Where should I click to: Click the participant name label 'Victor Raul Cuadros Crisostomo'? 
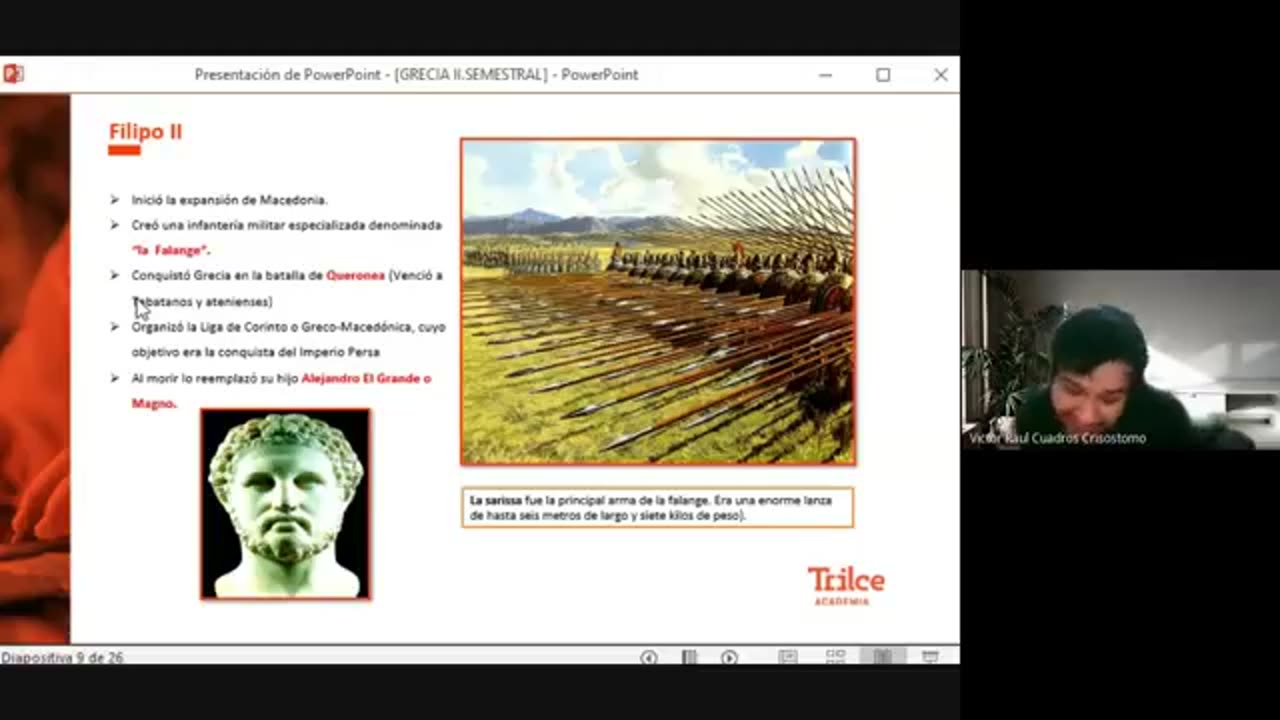(x=1057, y=438)
